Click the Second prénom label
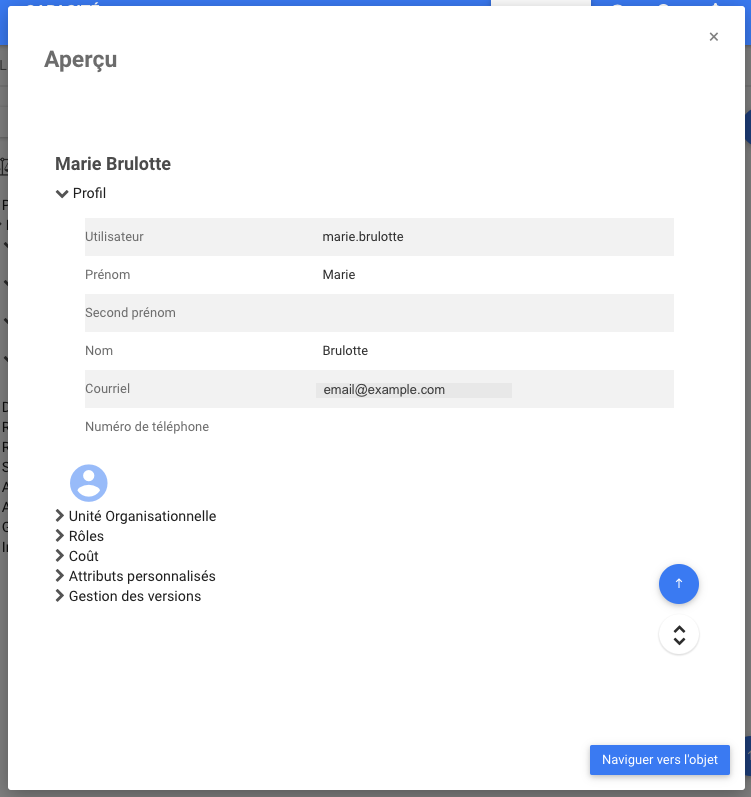 coord(130,312)
